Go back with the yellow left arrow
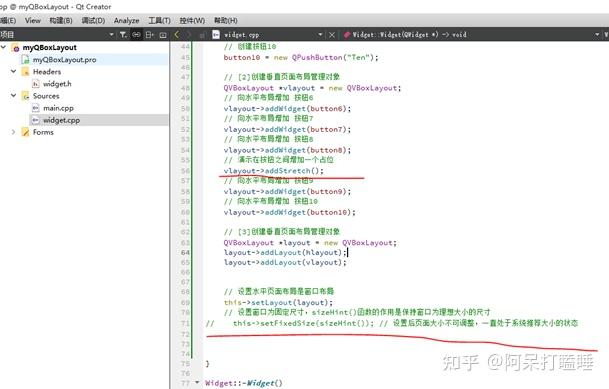The image size is (609, 389). pyautogui.click(x=177, y=35)
